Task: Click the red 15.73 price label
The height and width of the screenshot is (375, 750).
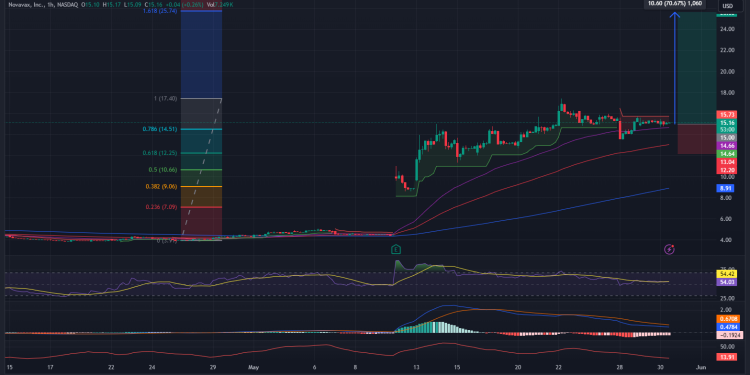Action: [x=727, y=115]
